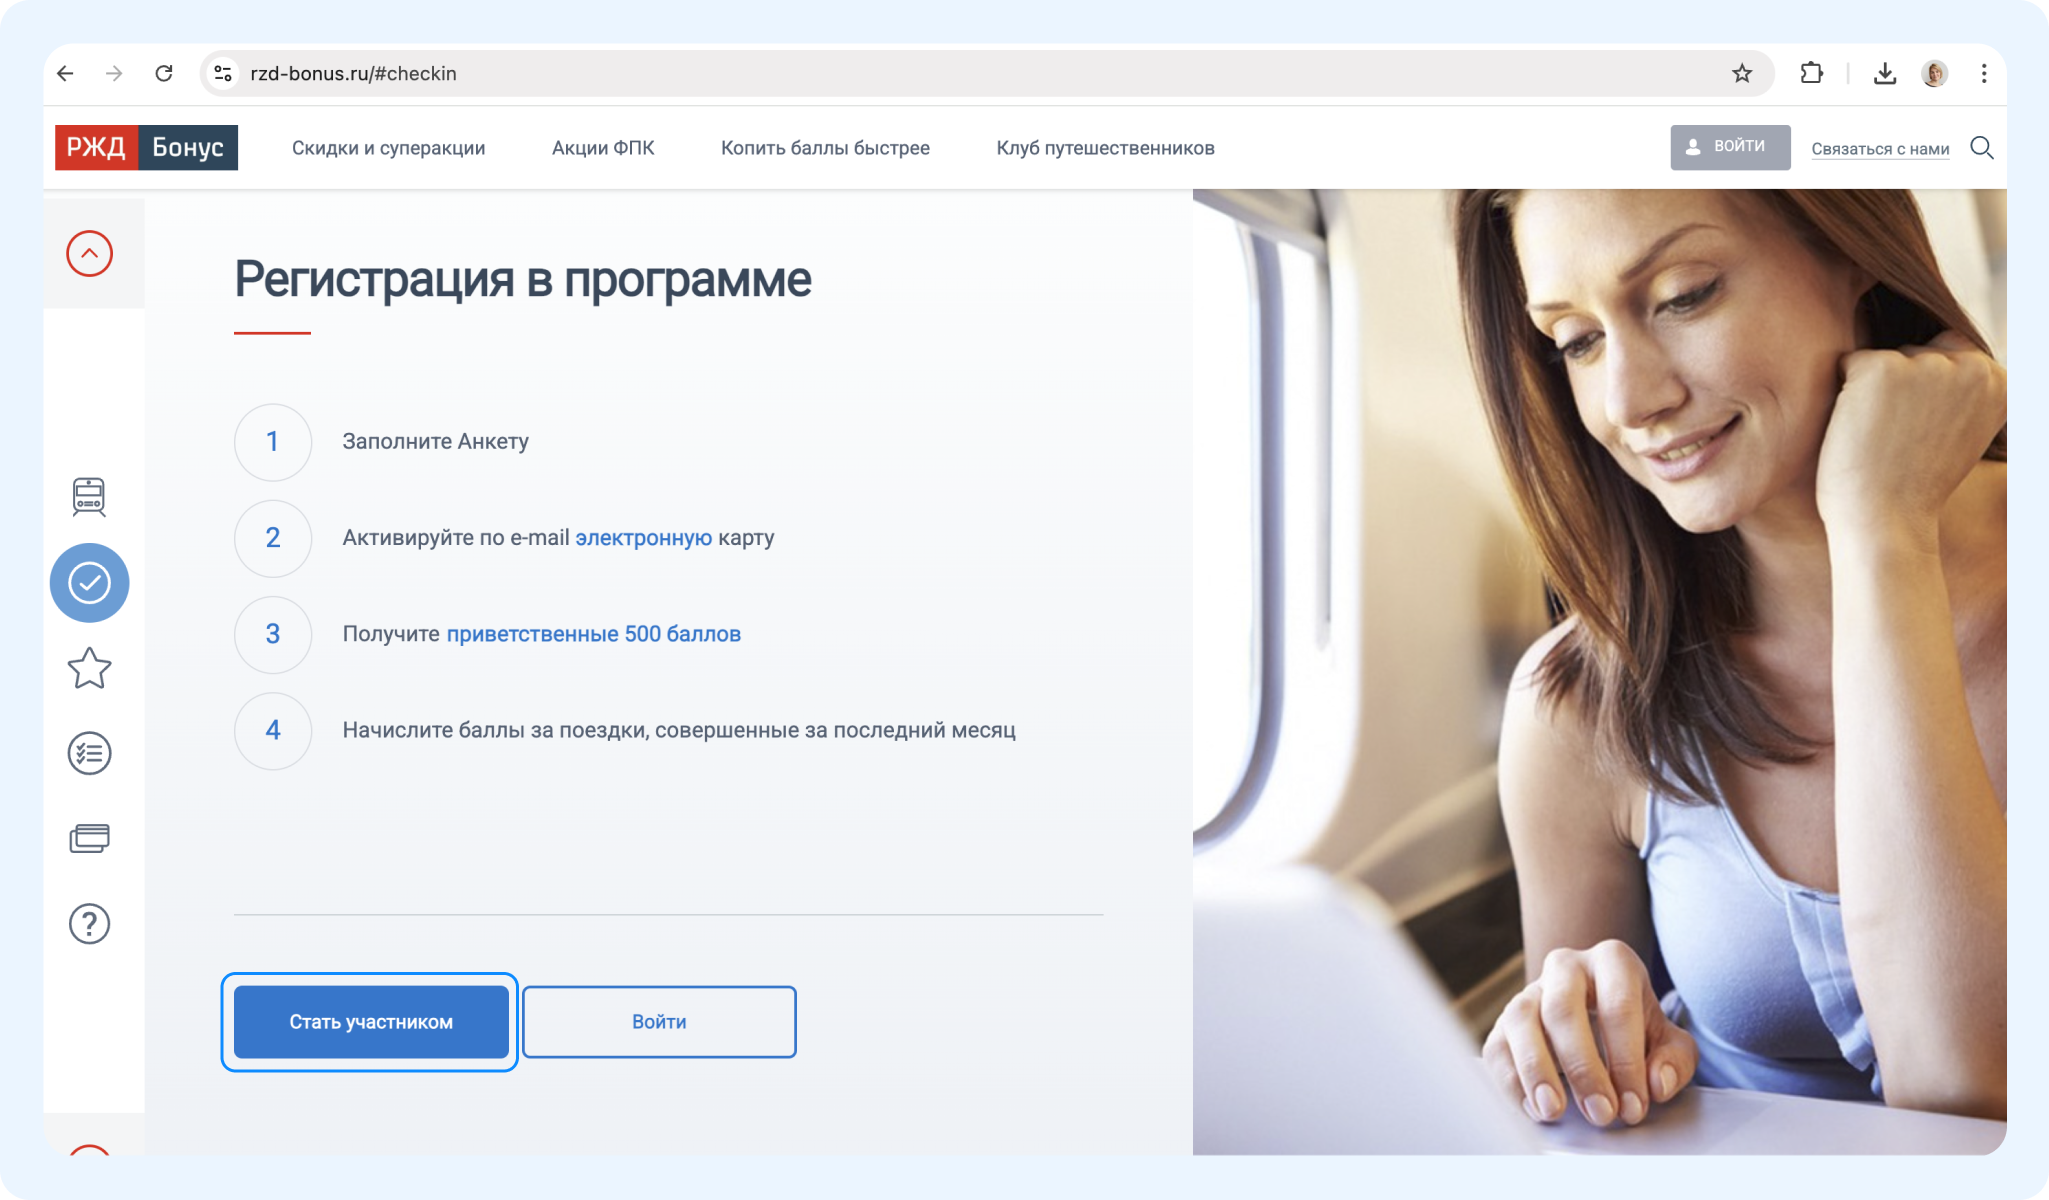Open the star icon in sidebar
This screenshot has width=2049, height=1200.
click(89, 668)
